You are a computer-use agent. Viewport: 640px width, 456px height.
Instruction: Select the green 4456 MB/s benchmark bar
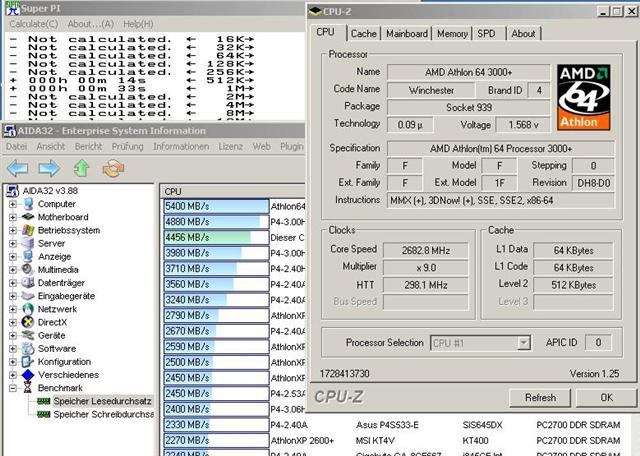216,237
